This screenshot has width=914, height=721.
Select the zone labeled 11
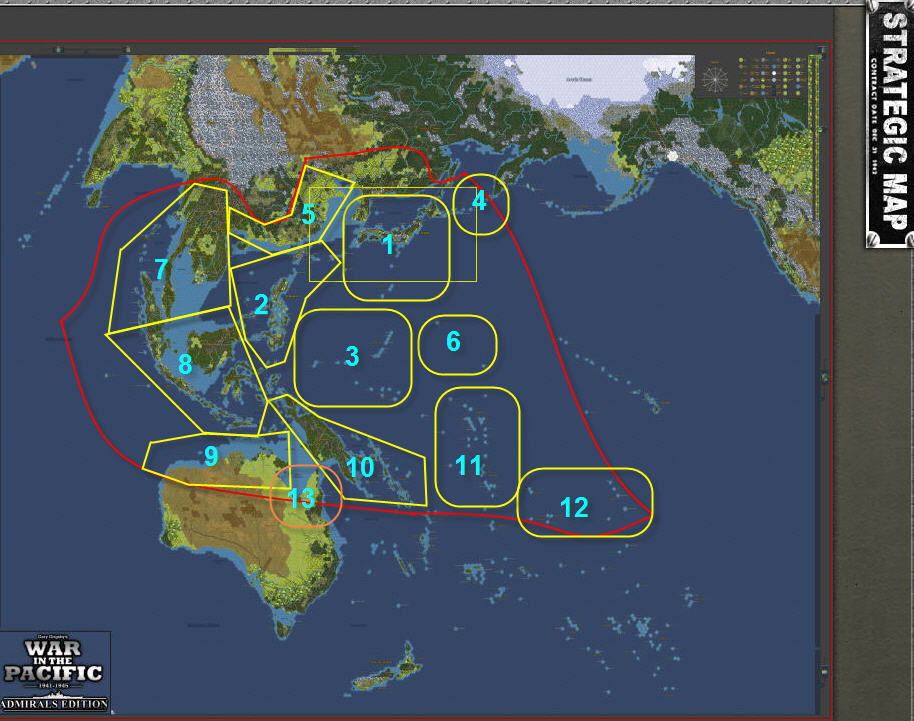point(477,447)
